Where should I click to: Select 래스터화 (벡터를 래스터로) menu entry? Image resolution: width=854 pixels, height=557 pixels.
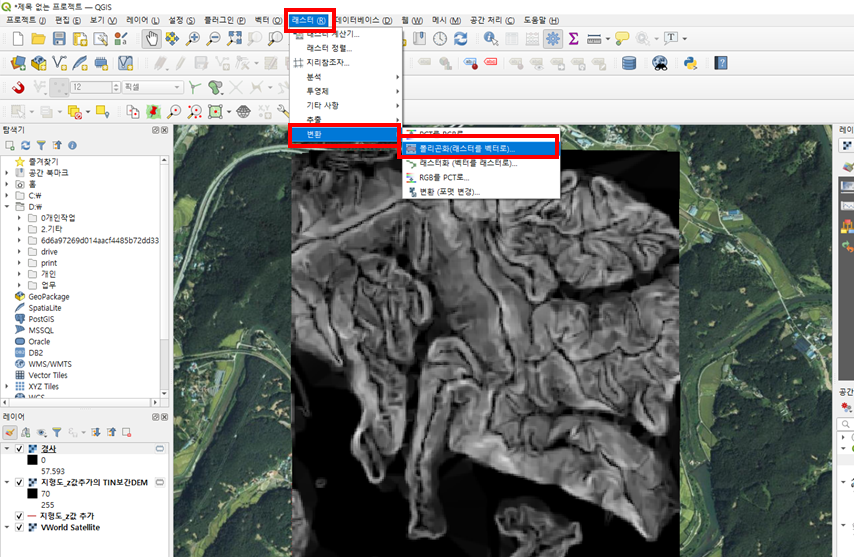(481, 163)
